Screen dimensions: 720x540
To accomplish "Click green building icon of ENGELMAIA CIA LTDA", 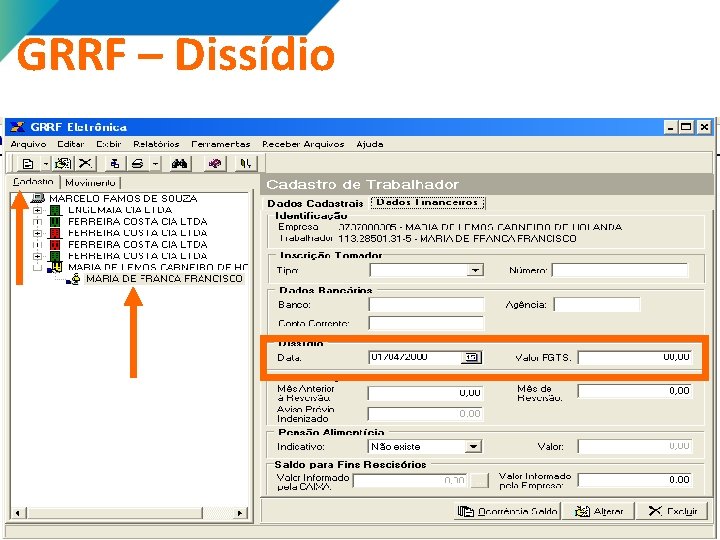I will click(55, 210).
